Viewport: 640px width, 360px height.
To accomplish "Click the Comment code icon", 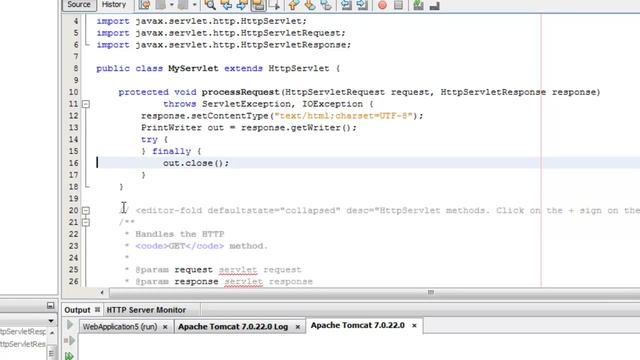I will coord(418,5).
